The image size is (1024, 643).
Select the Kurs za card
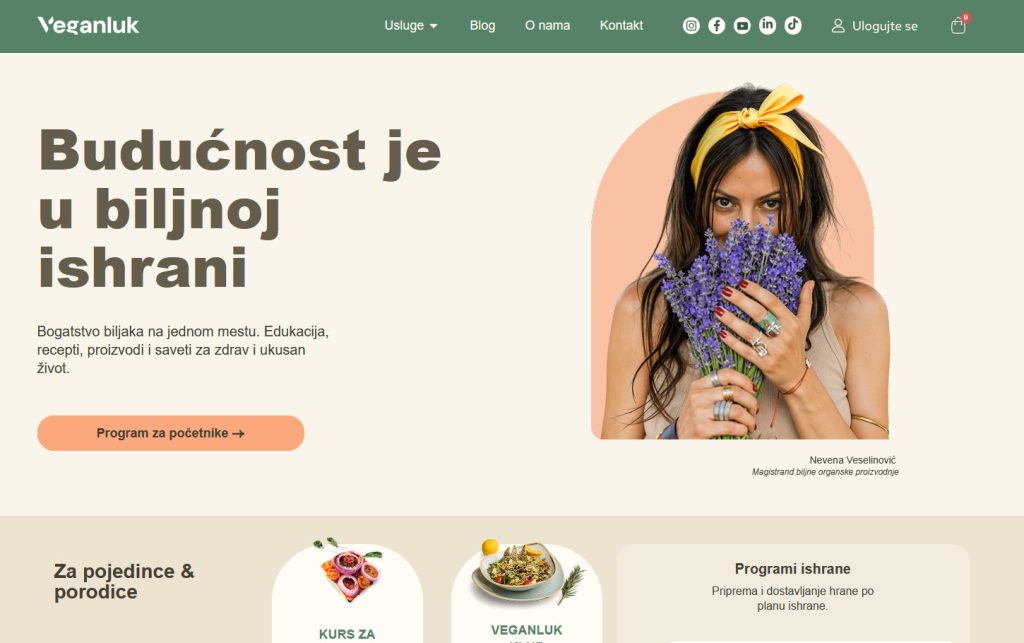point(347,591)
